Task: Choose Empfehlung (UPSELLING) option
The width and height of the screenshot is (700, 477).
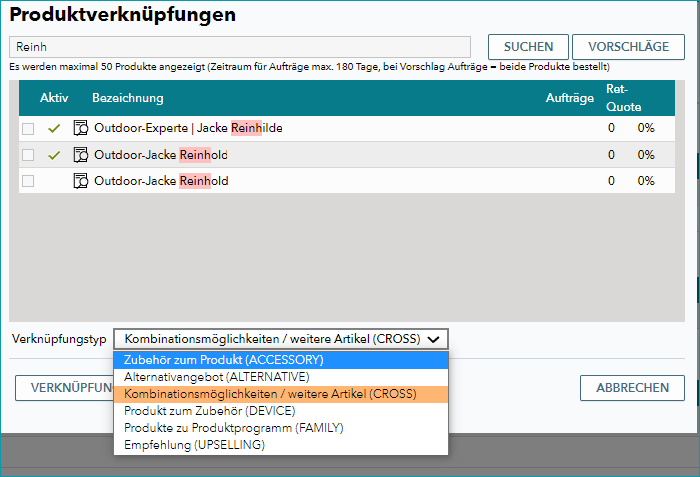Action: (281, 445)
